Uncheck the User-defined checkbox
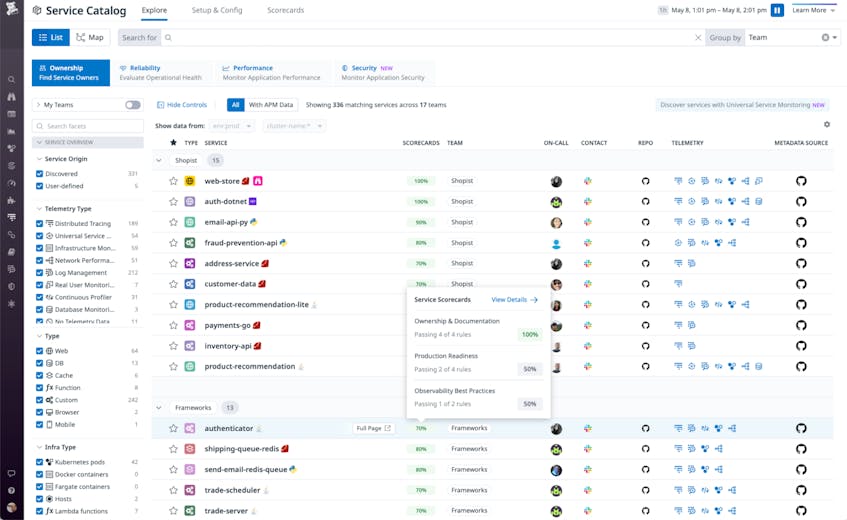Screen dimensions: 847x520 tap(39, 186)
